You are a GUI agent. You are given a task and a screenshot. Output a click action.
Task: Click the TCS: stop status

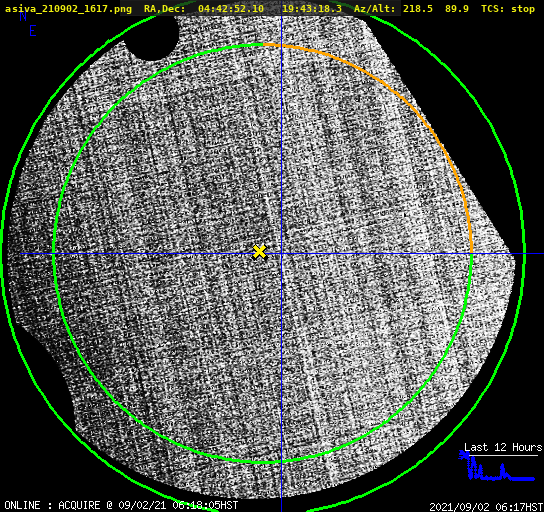pos(508,9)
